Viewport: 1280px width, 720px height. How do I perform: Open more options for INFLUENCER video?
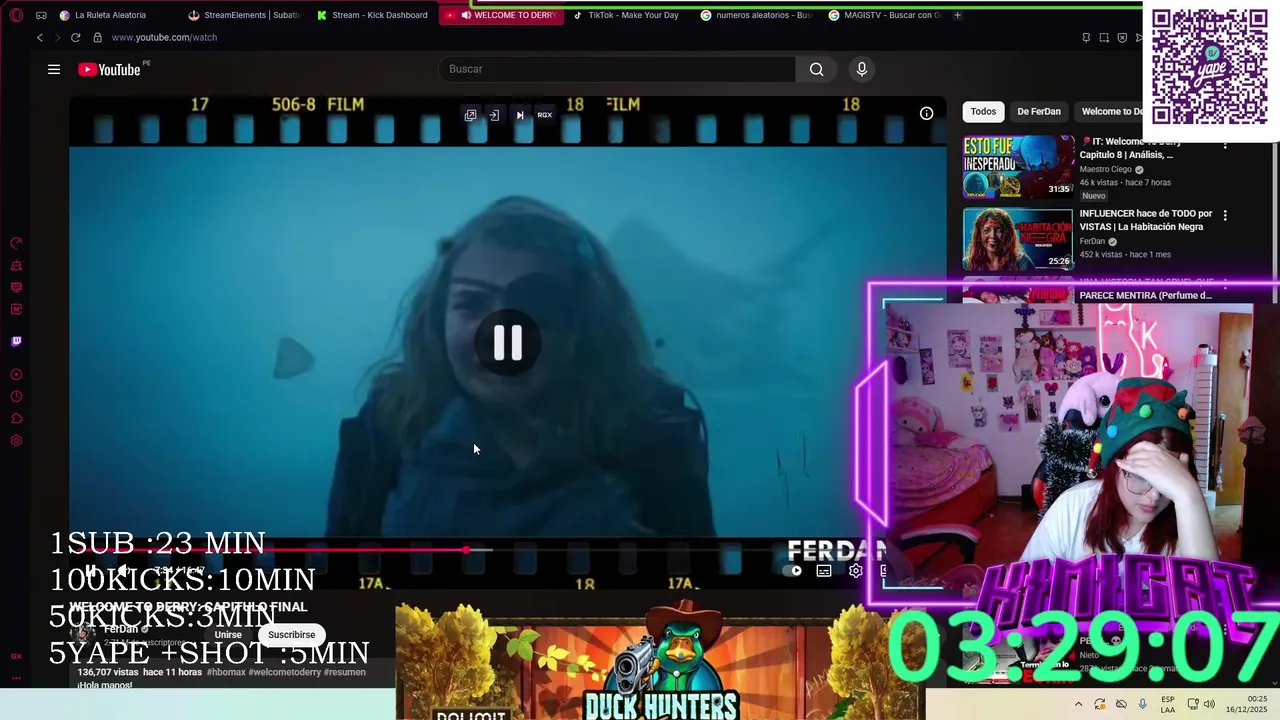click(x=1225, y=215)
